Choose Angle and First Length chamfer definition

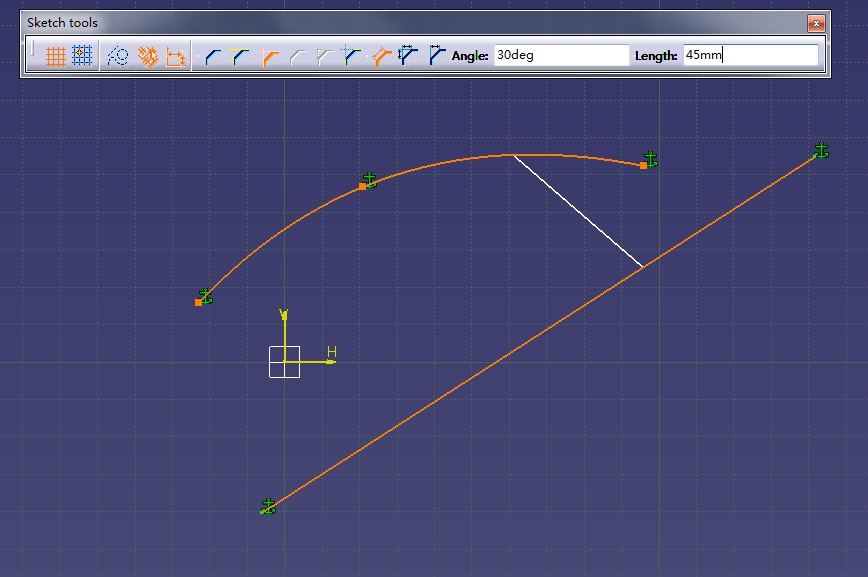pyautogui.click(x=437, y=55)
